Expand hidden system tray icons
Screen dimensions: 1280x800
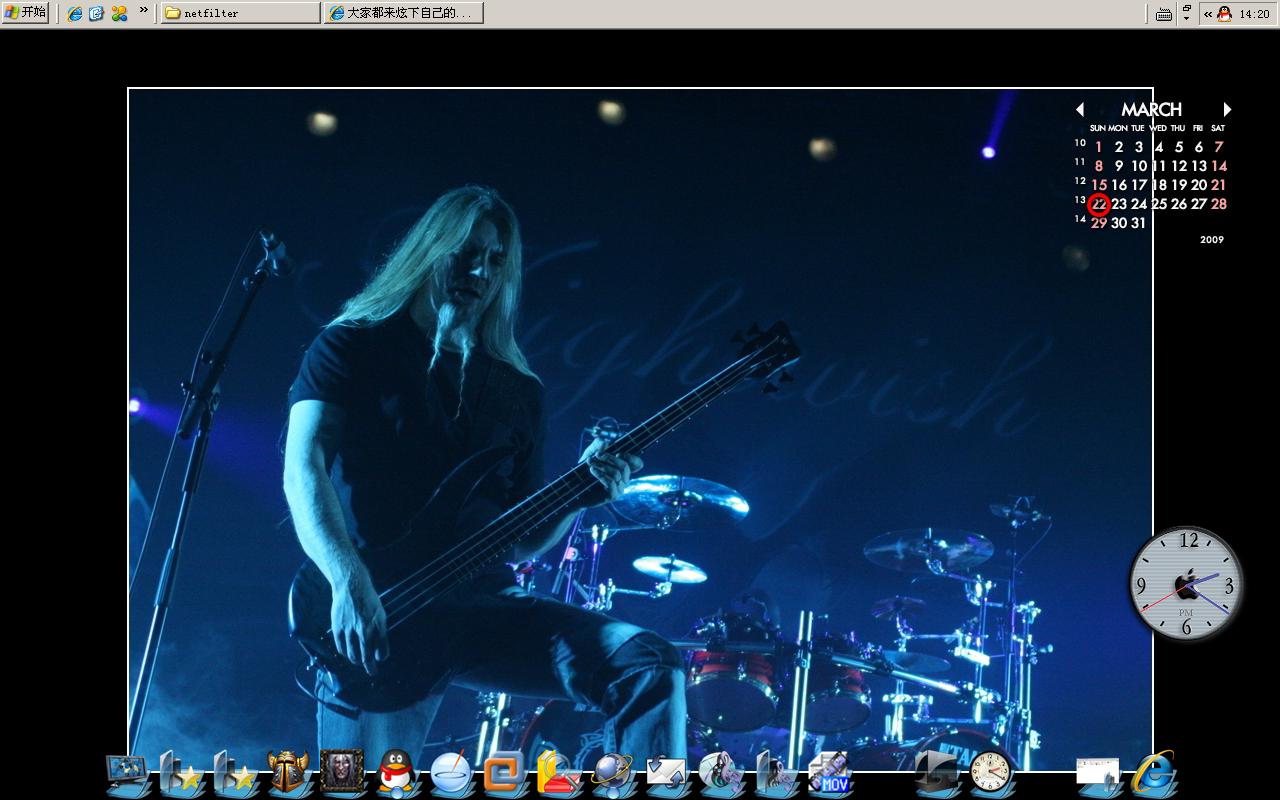click(1207, 14)
